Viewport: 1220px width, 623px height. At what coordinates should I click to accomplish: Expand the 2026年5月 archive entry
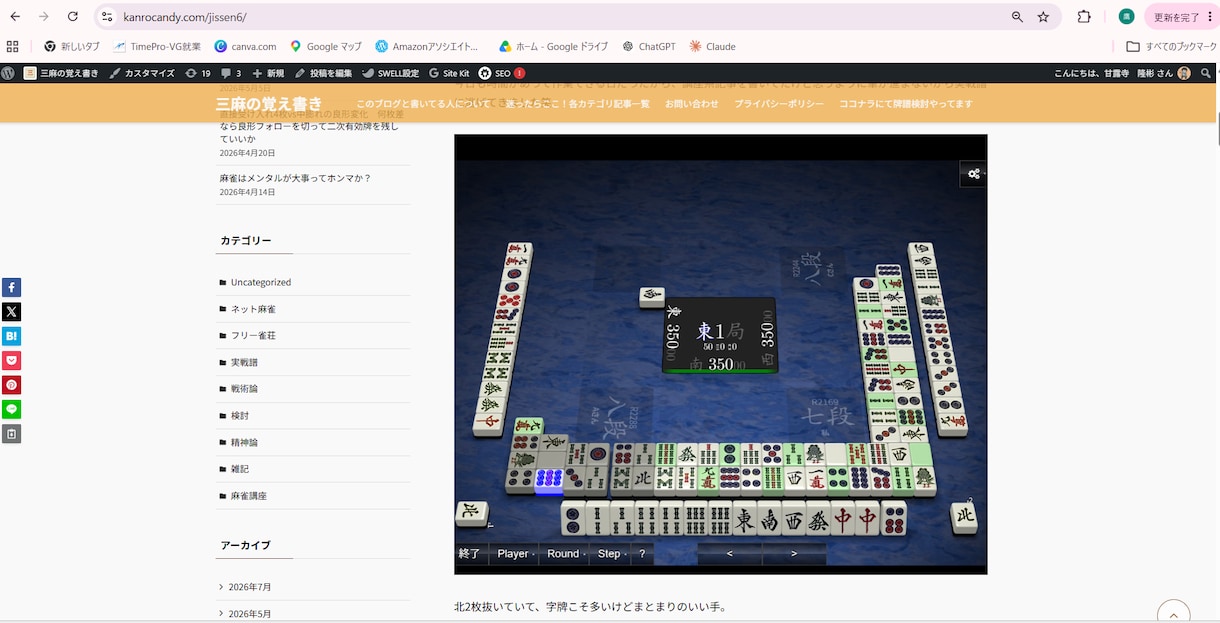[x=249, y=613]
